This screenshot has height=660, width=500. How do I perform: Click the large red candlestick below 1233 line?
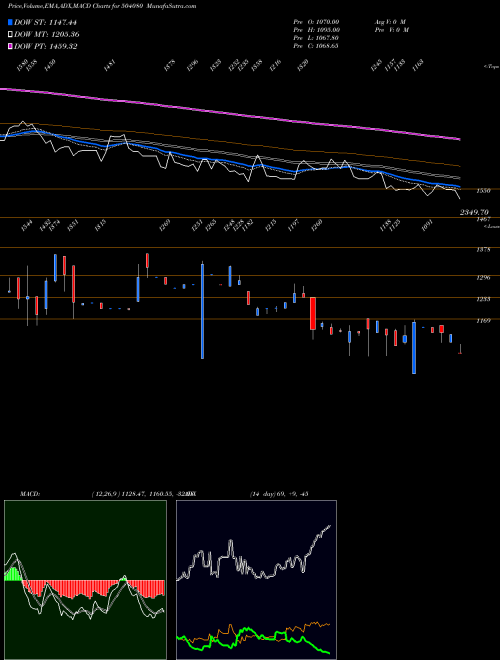313,314
